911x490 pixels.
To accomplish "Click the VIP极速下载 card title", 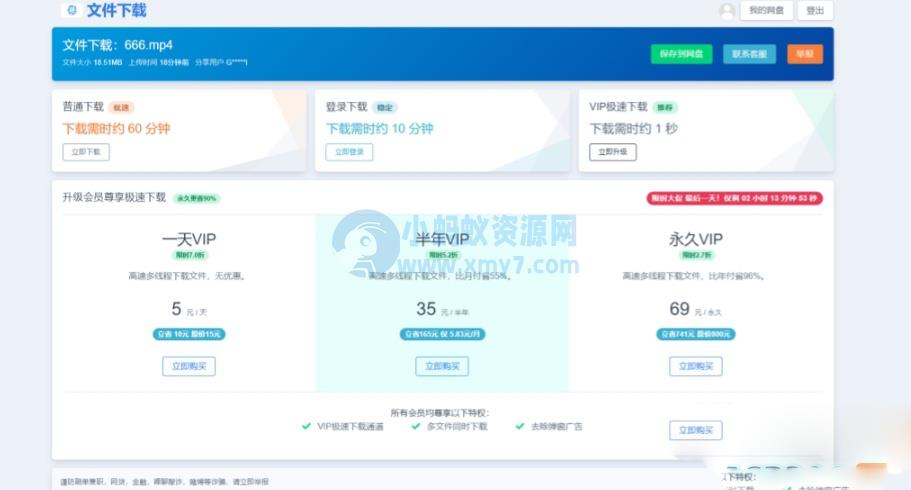I will (x=618, y=107).
